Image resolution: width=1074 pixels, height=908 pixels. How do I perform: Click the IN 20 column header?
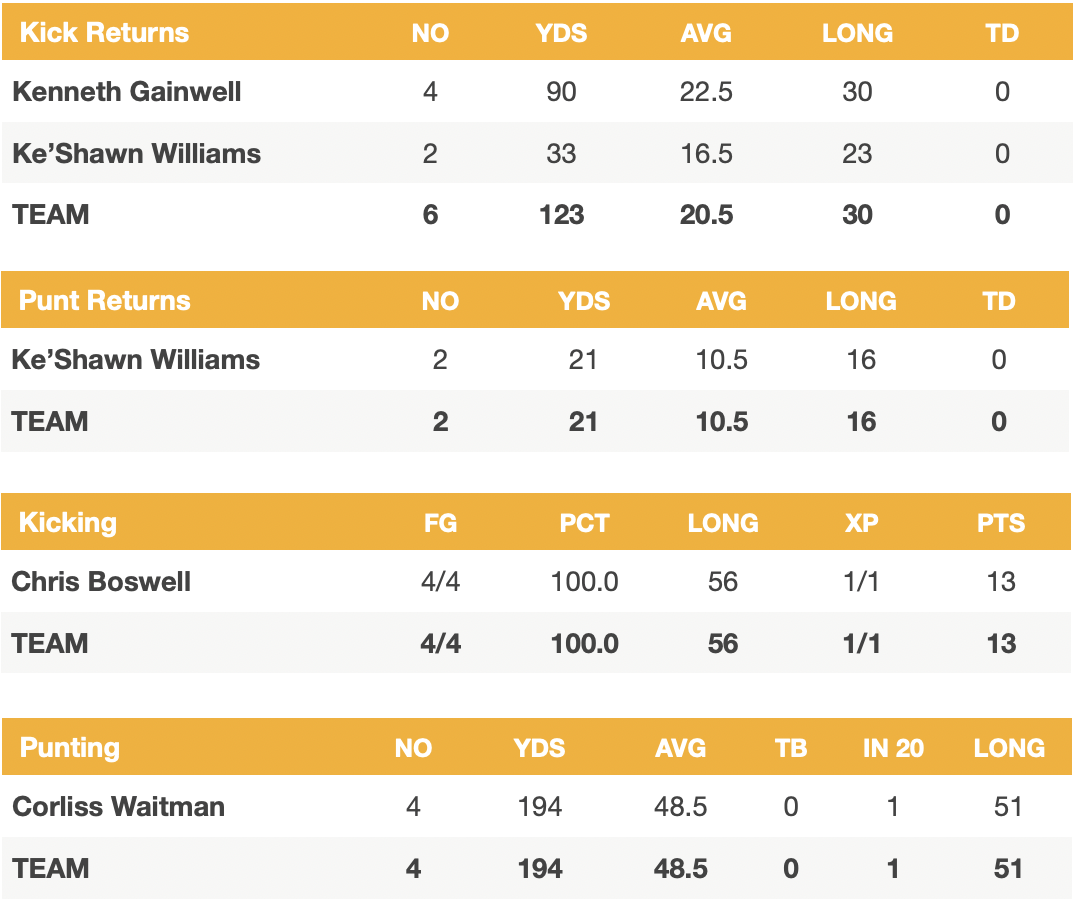[x=893, y=747]
